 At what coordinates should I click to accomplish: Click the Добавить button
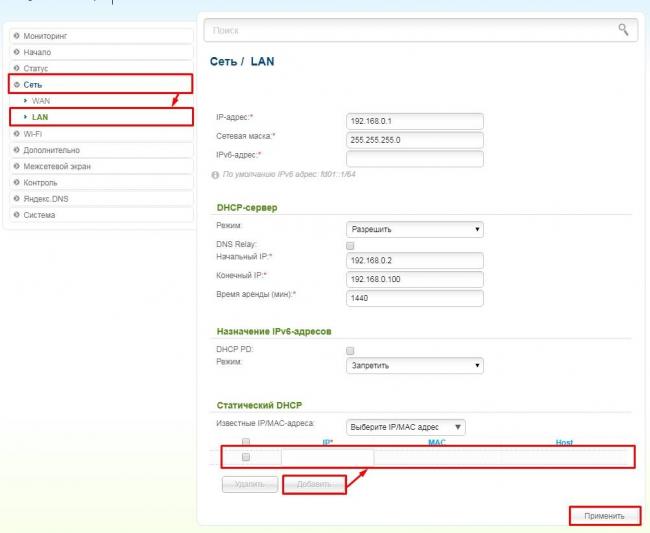click(x=314, y=484)
